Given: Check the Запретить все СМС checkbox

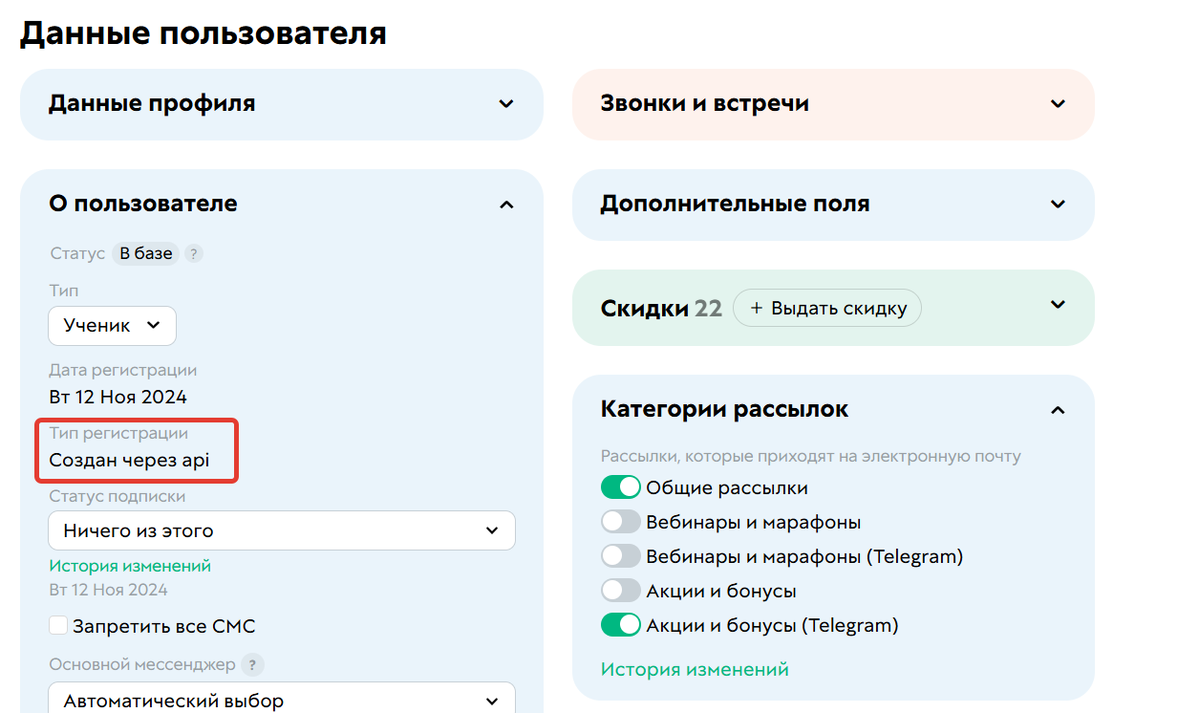Looking at the screenshot, I should coord(58,625).
